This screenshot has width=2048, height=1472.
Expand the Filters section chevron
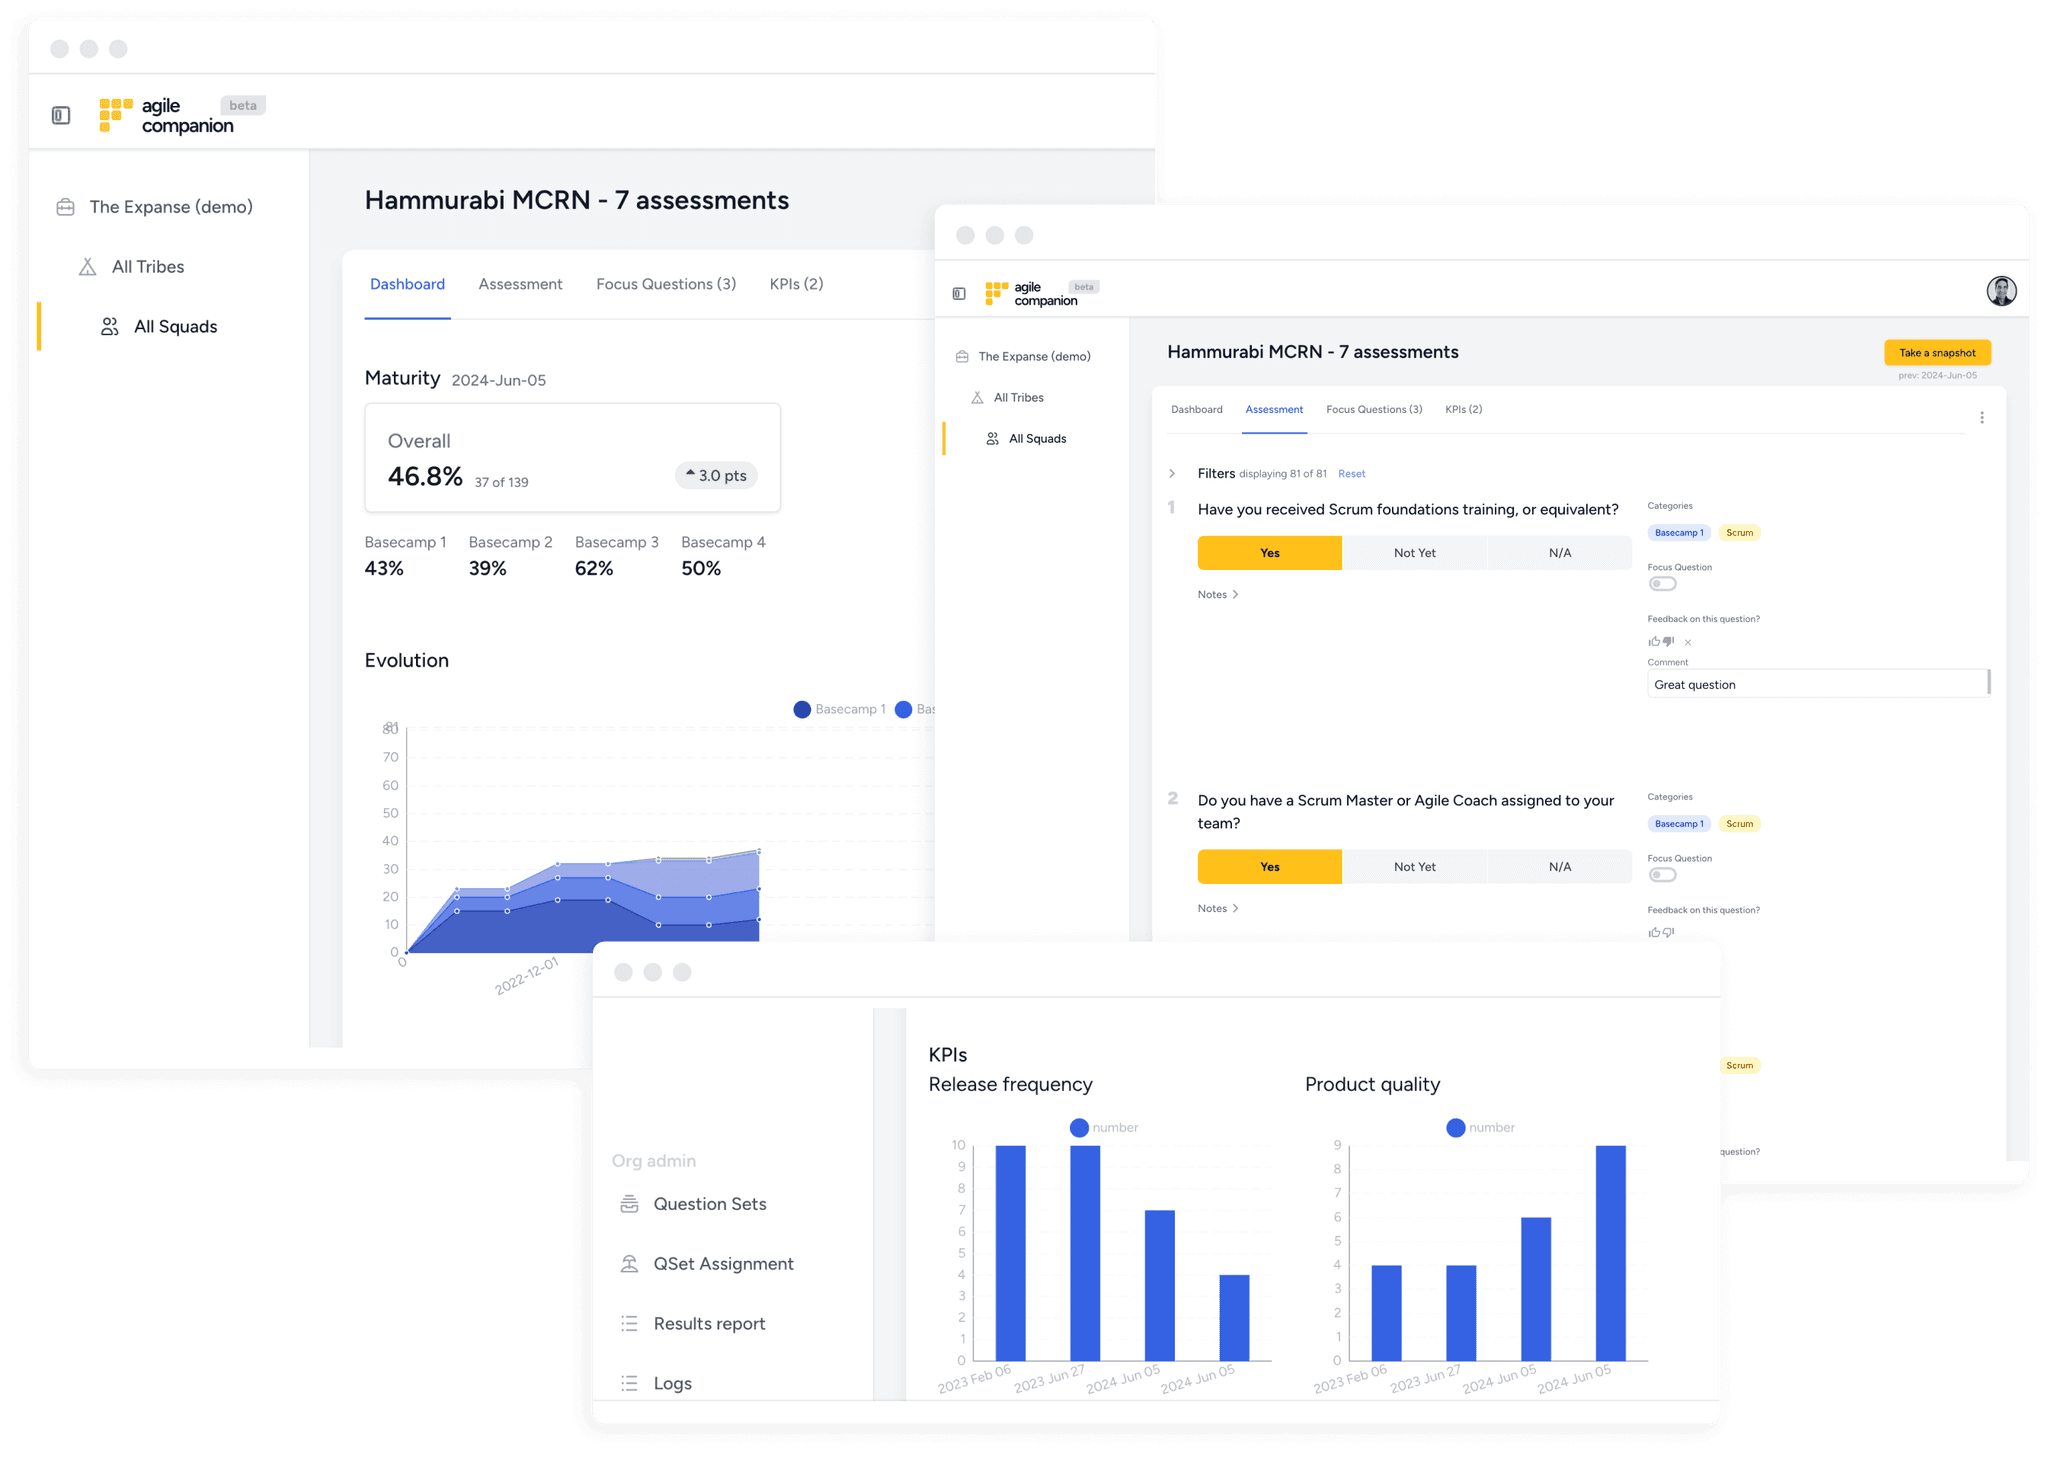tap(1172, 474)
